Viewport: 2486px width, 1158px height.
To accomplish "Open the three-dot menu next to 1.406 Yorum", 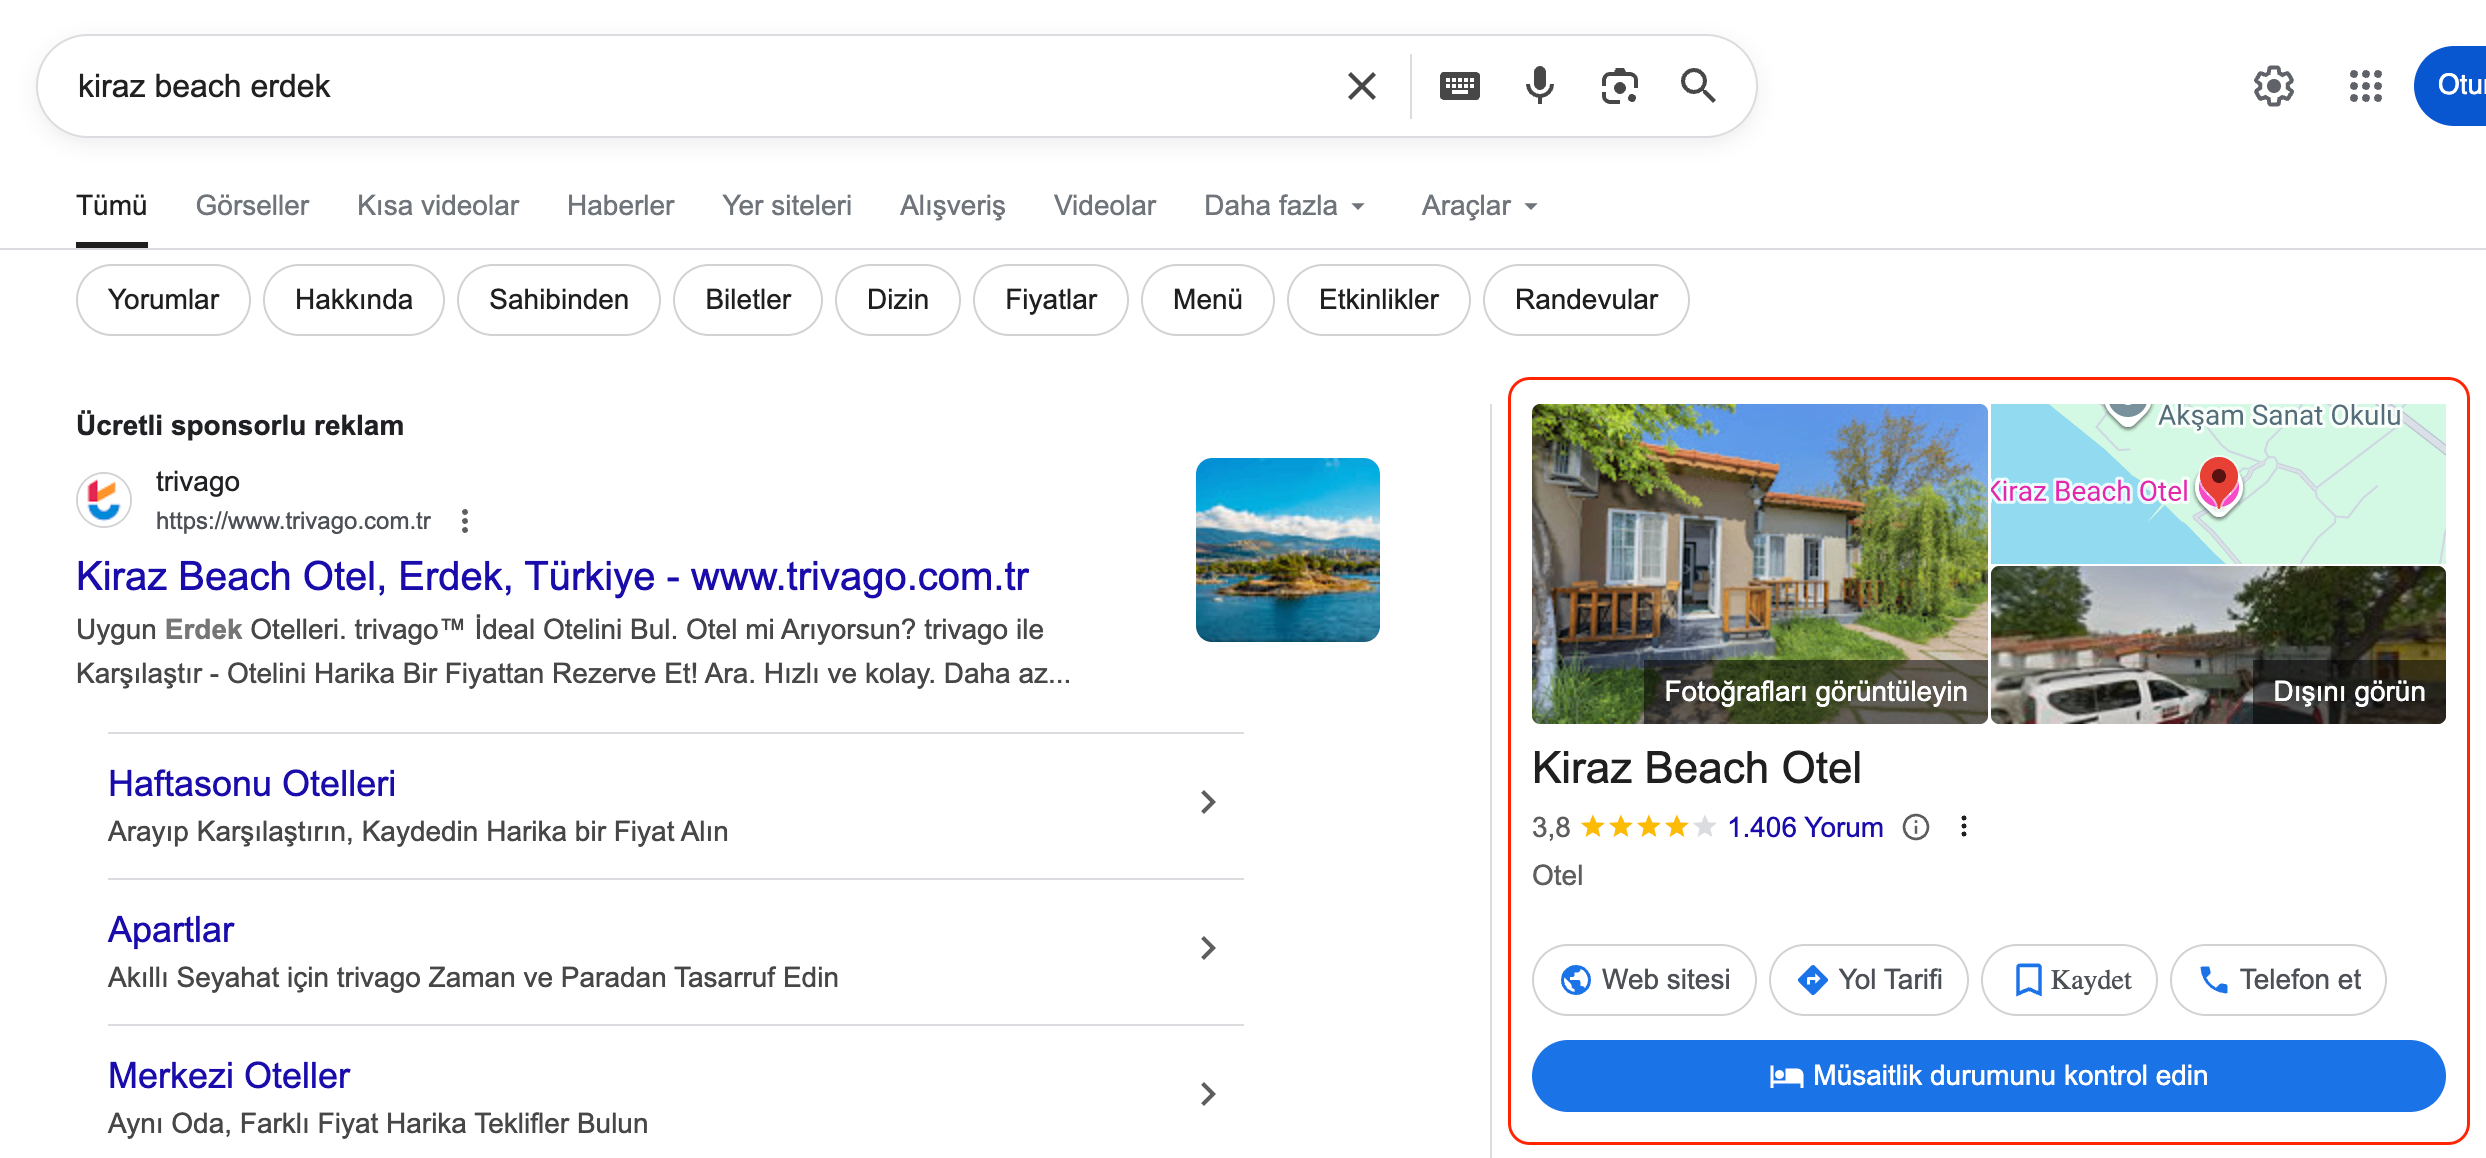I will pyautogui.click(x=1963, y=827).
